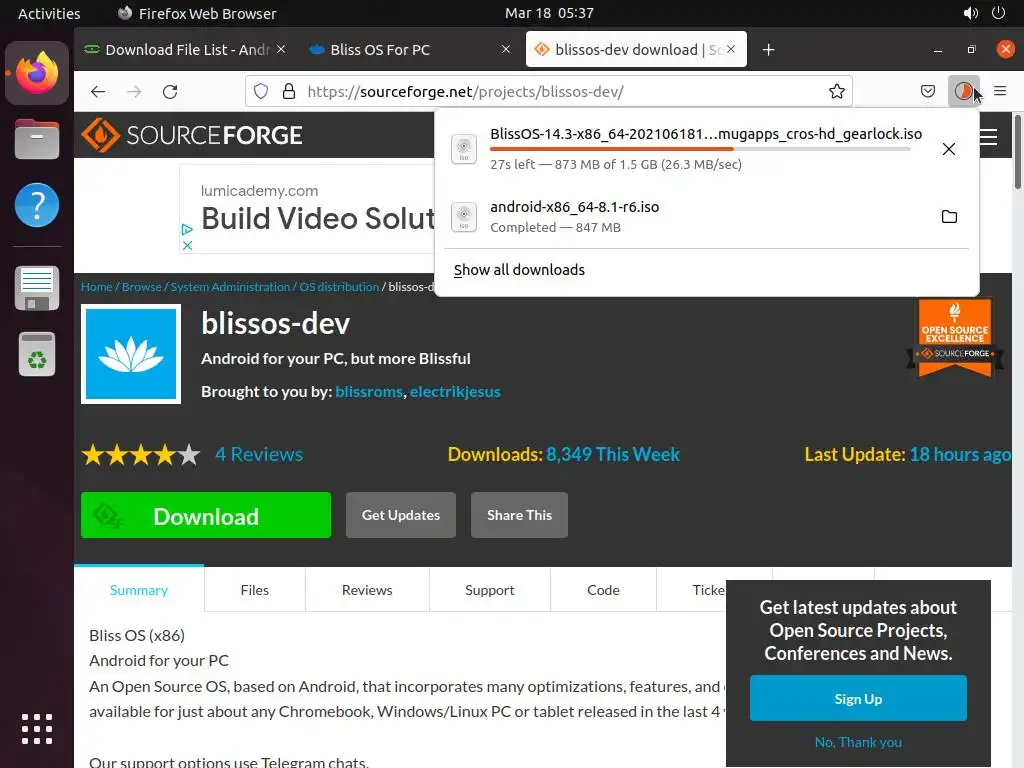The width and height of the screenshot is (1024, 768).
Task: Click the green Download button
Action: click(x=206, y=515)
